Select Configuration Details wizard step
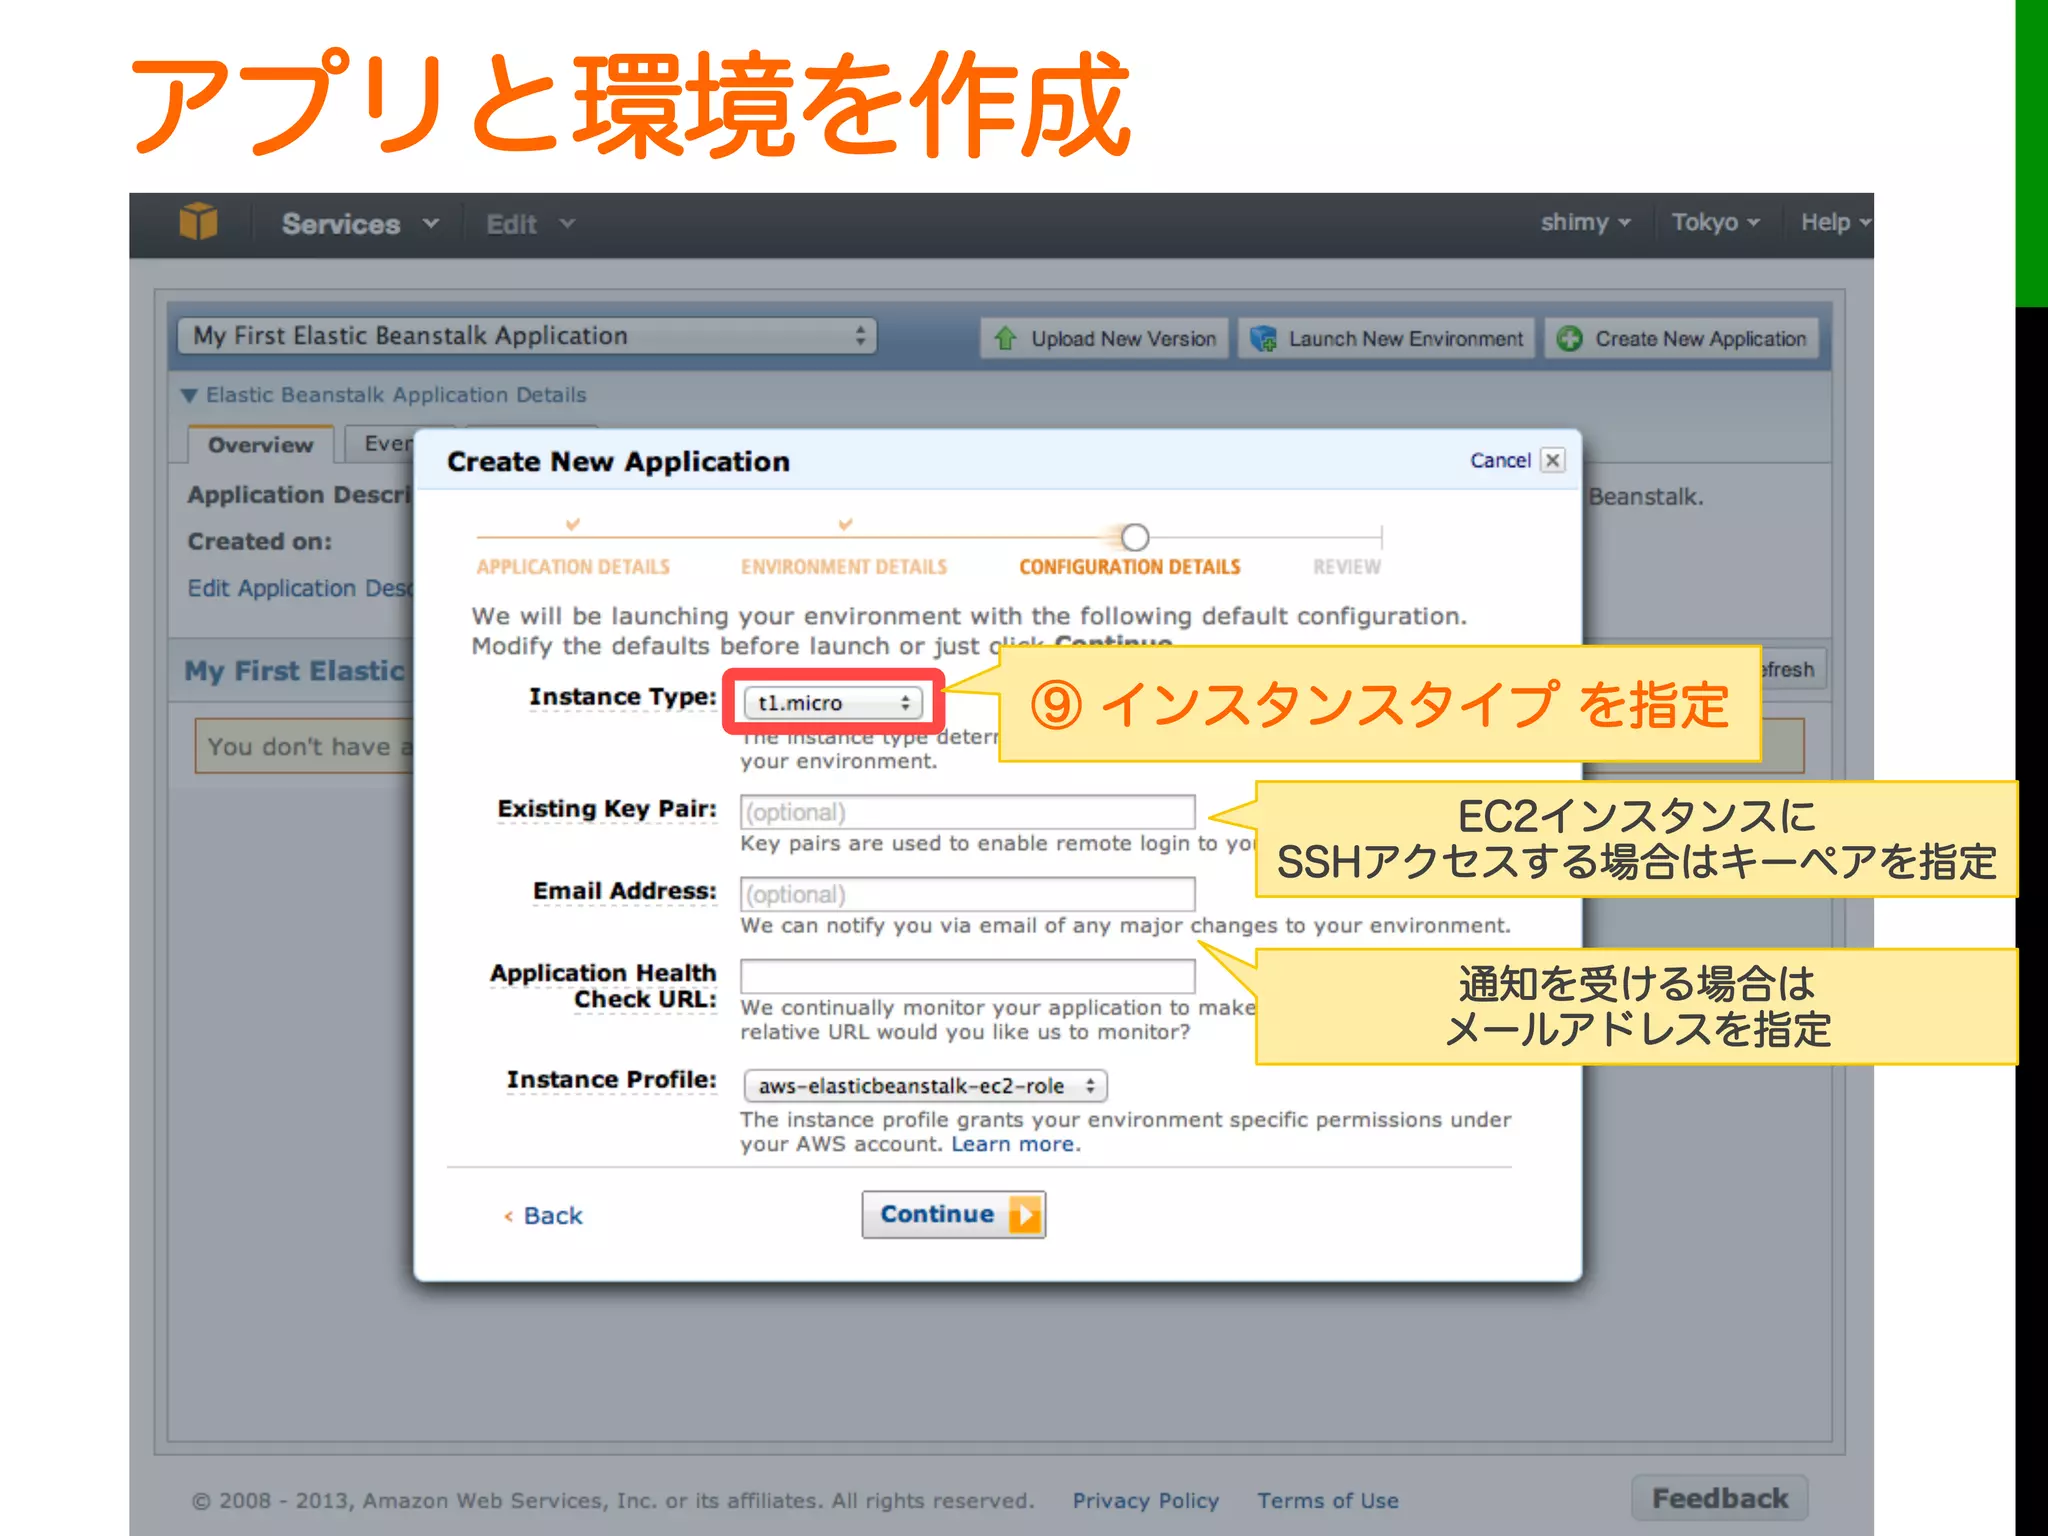This screenshot has width=2048, height=1536. (1130, 567)
